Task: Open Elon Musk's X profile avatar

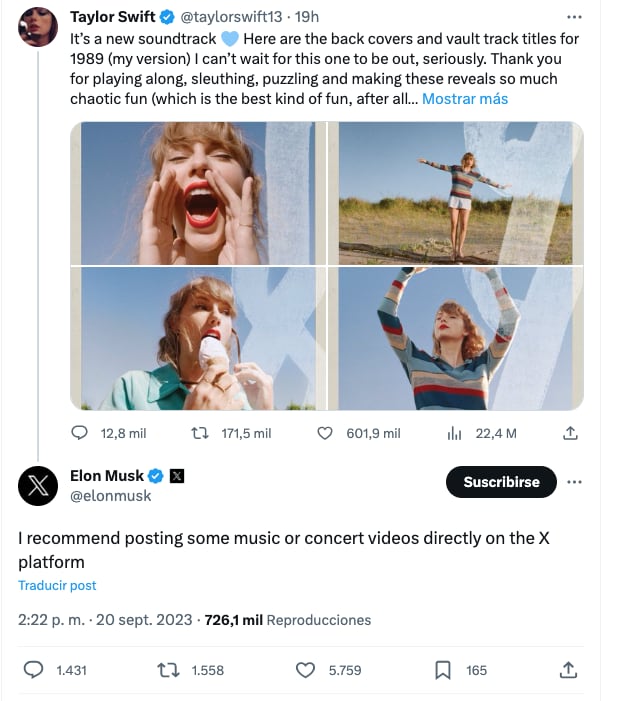Action: [39, 485]
